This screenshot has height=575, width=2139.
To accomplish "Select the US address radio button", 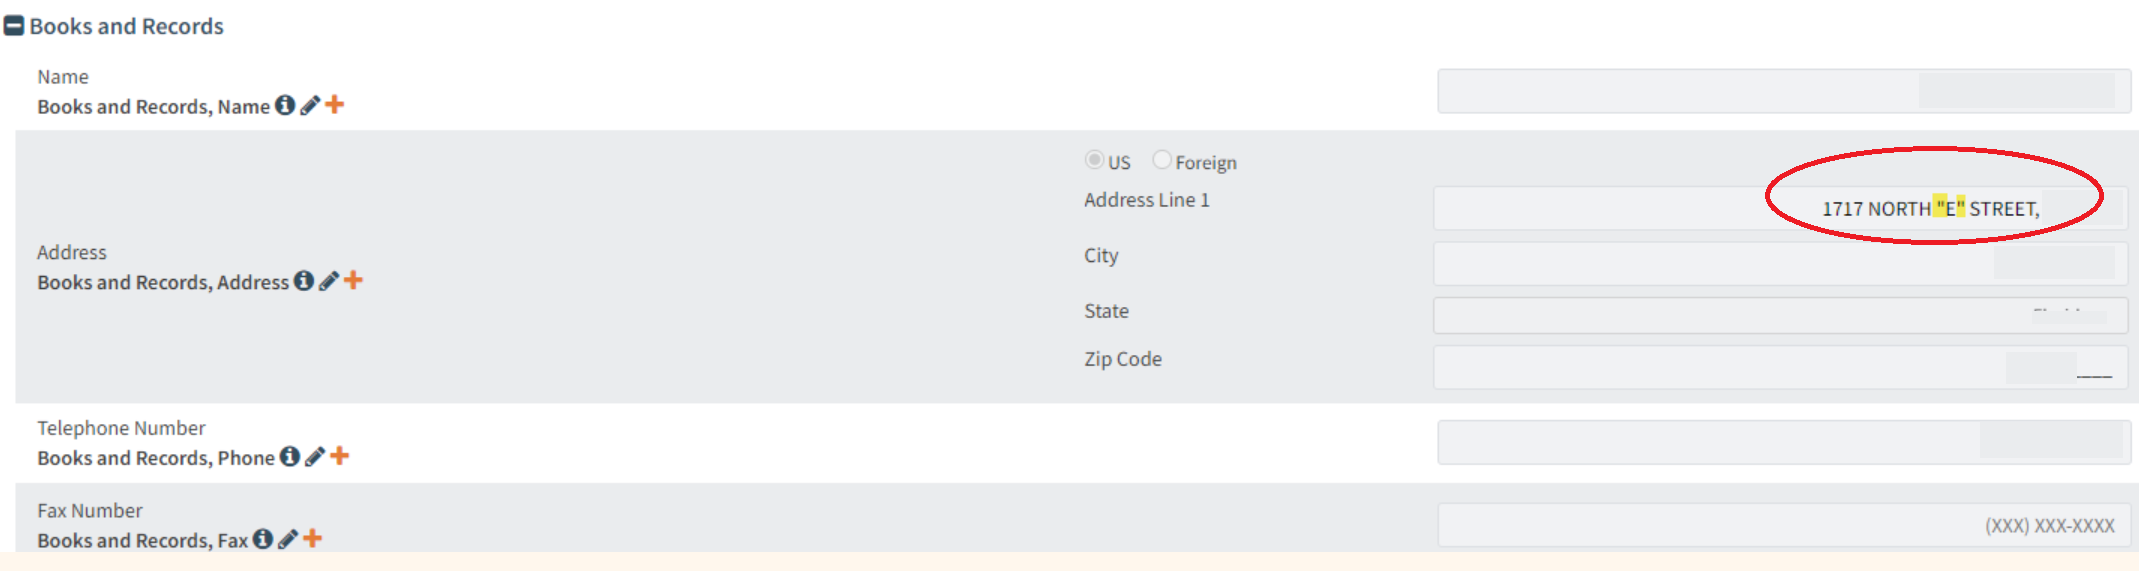I will 1094,160.
